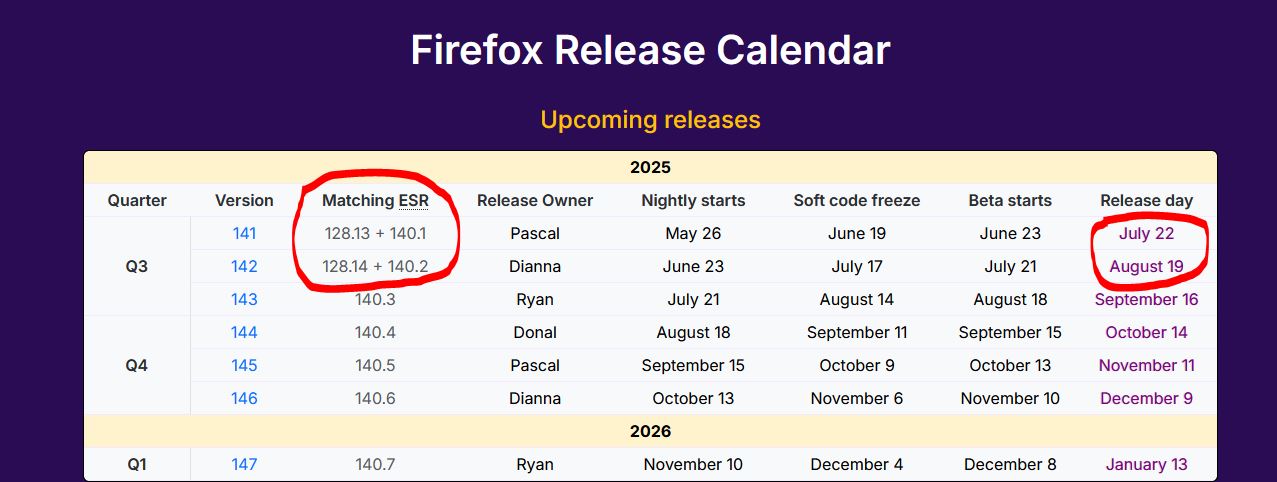The image size is (1277, 482).
Task: Follow the October 14 release date link
Action: tap(1146, 333)
